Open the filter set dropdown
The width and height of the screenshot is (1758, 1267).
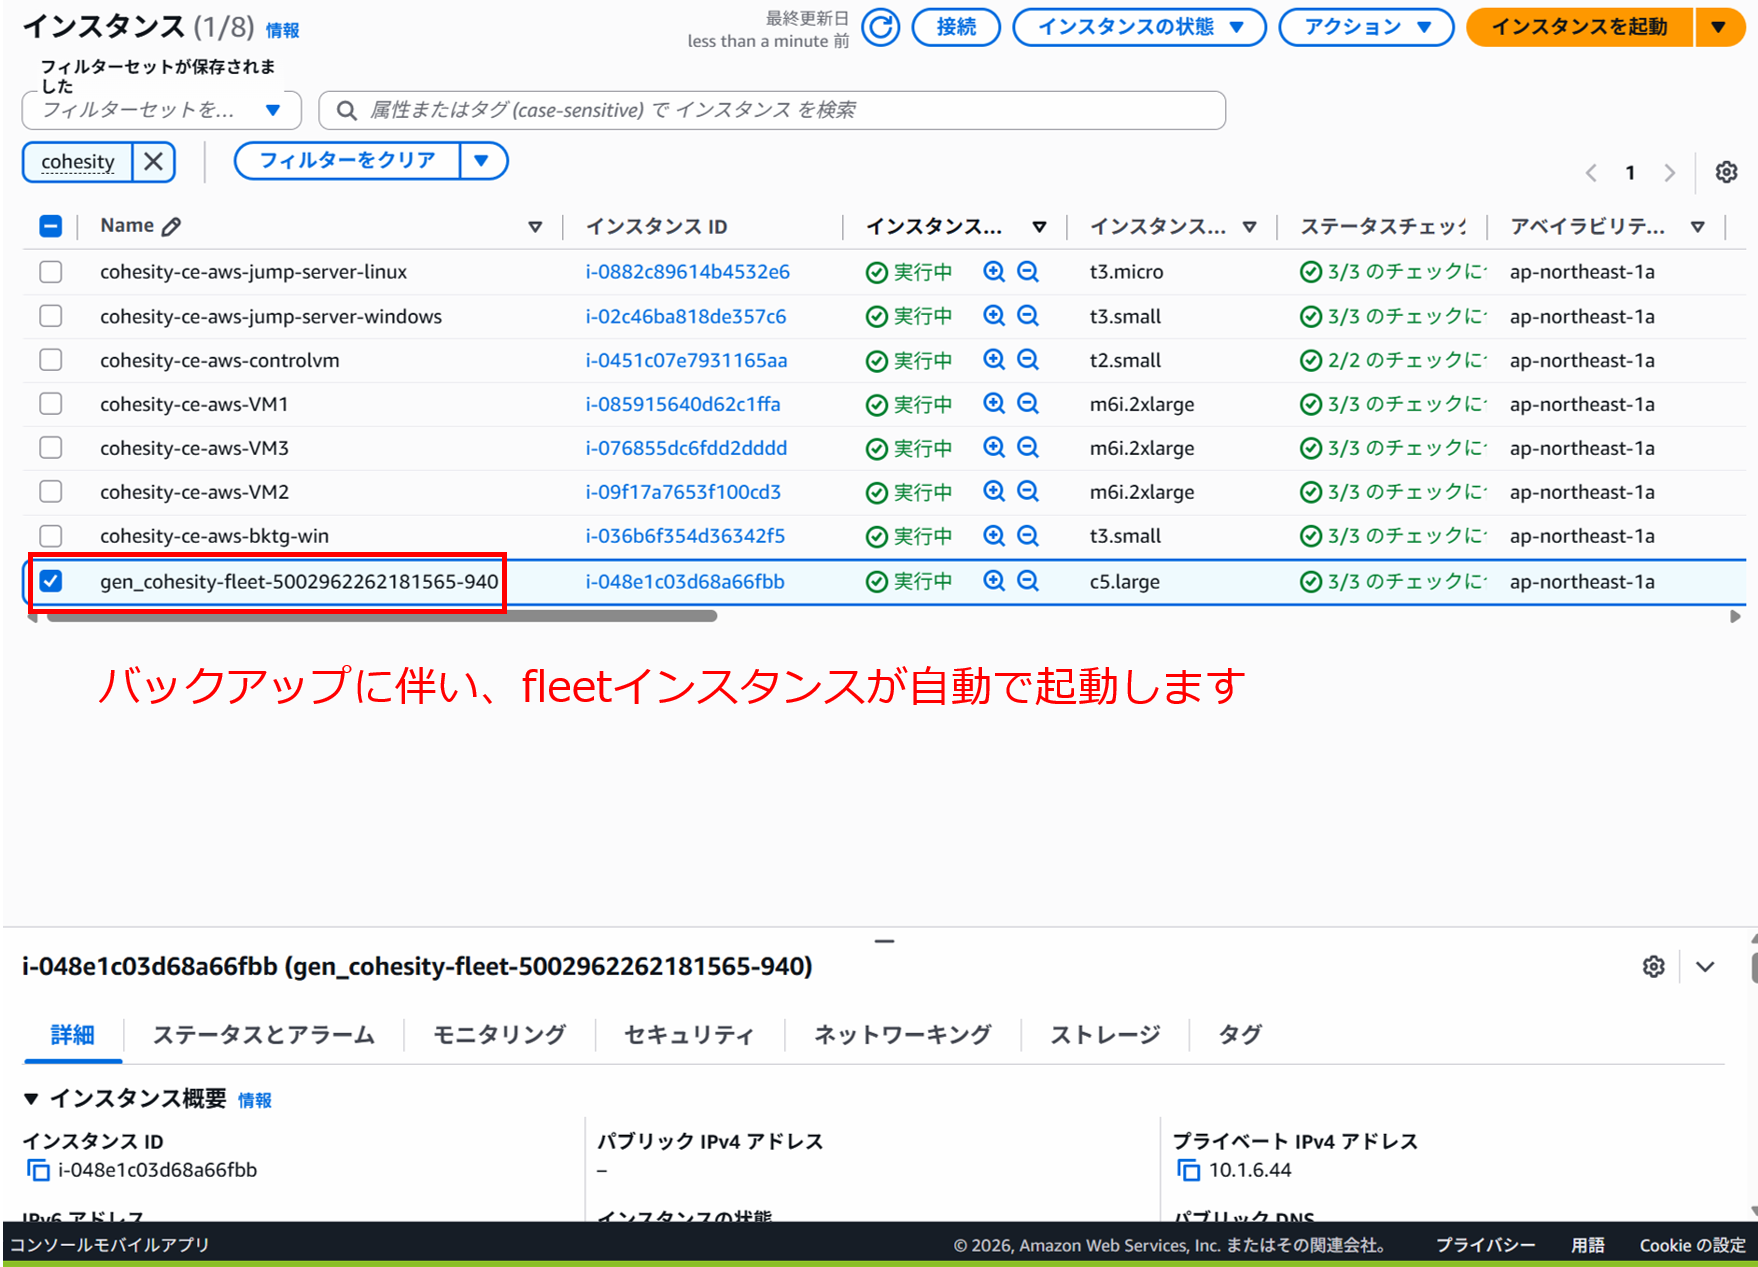pyautogui.click(x=161, y=110)
